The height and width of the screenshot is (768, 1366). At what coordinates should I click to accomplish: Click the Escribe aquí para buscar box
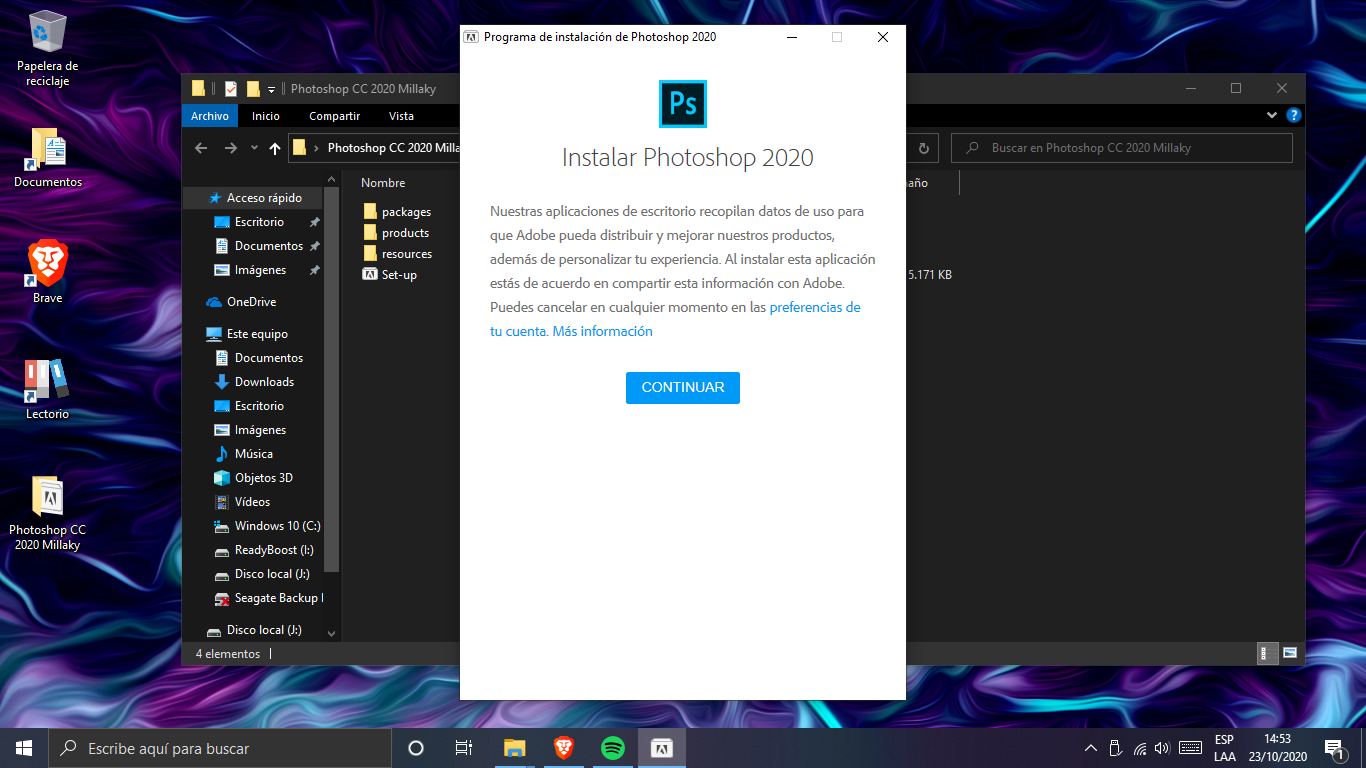tap(220, 748)
